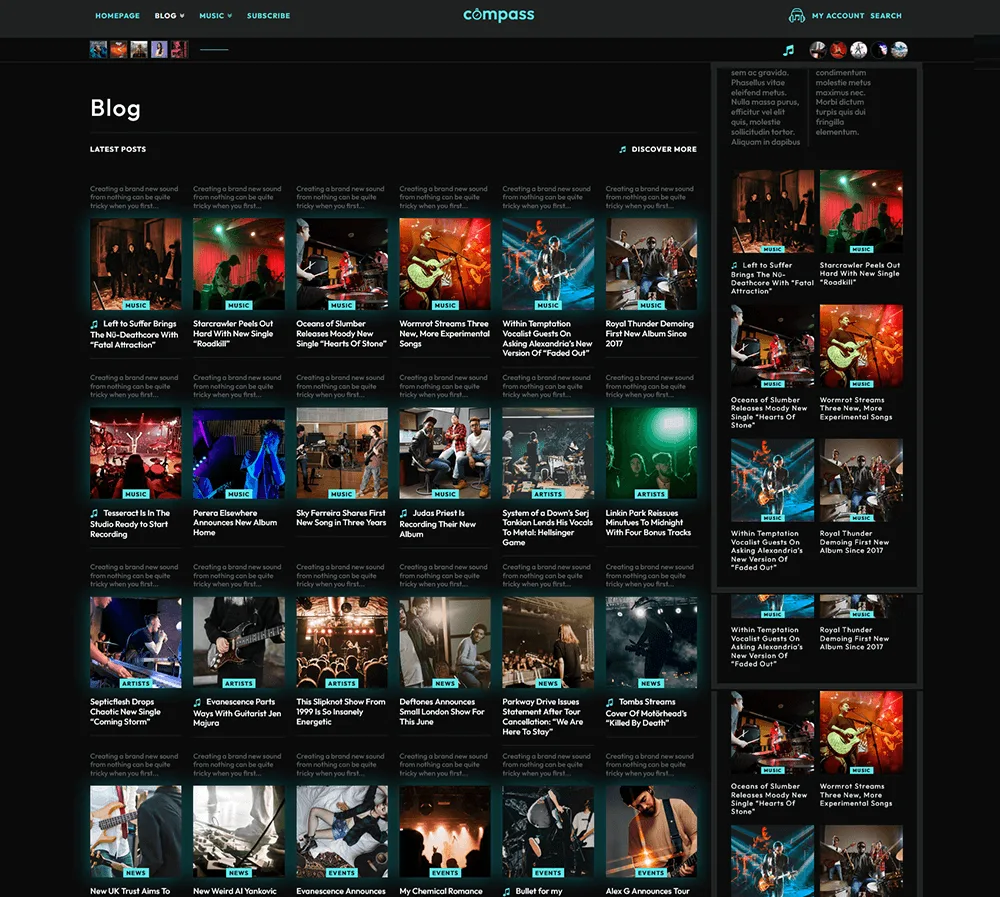Expand the Music menu chevron
Viewport: 1000px width, 897px height.
230,16
